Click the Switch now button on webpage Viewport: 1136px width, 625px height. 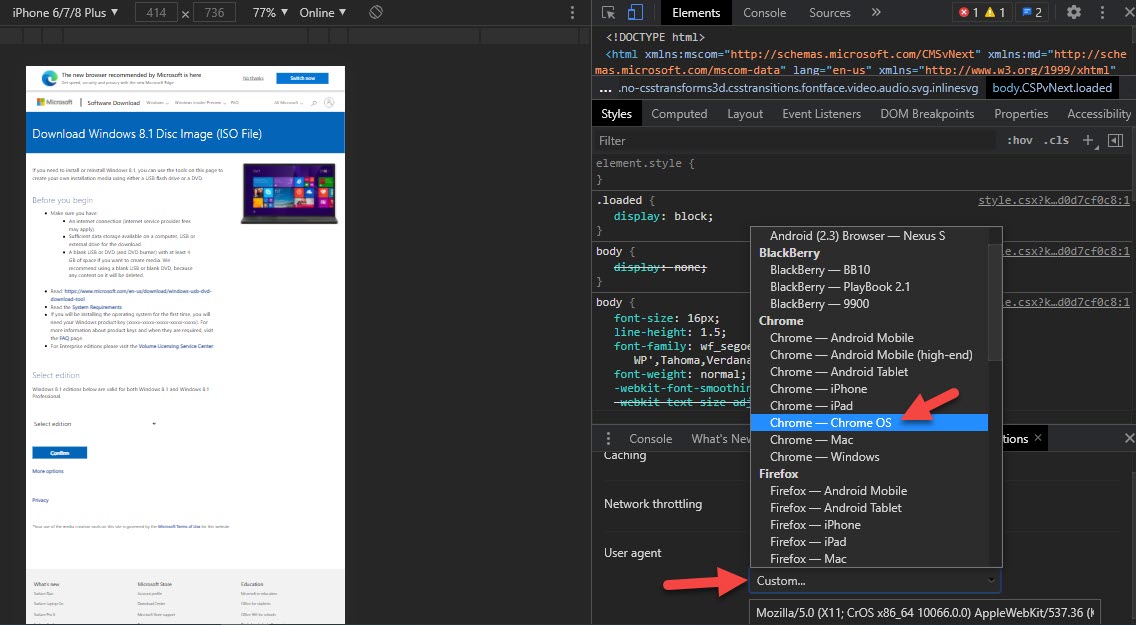302,78
